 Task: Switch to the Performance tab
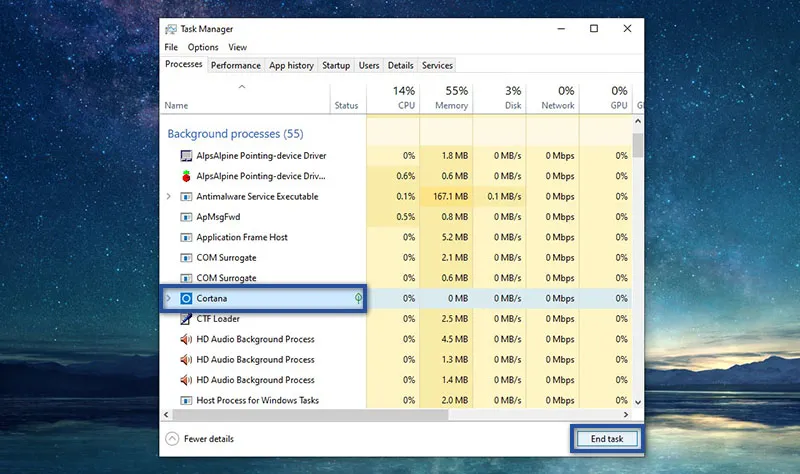tap(236, 65)
